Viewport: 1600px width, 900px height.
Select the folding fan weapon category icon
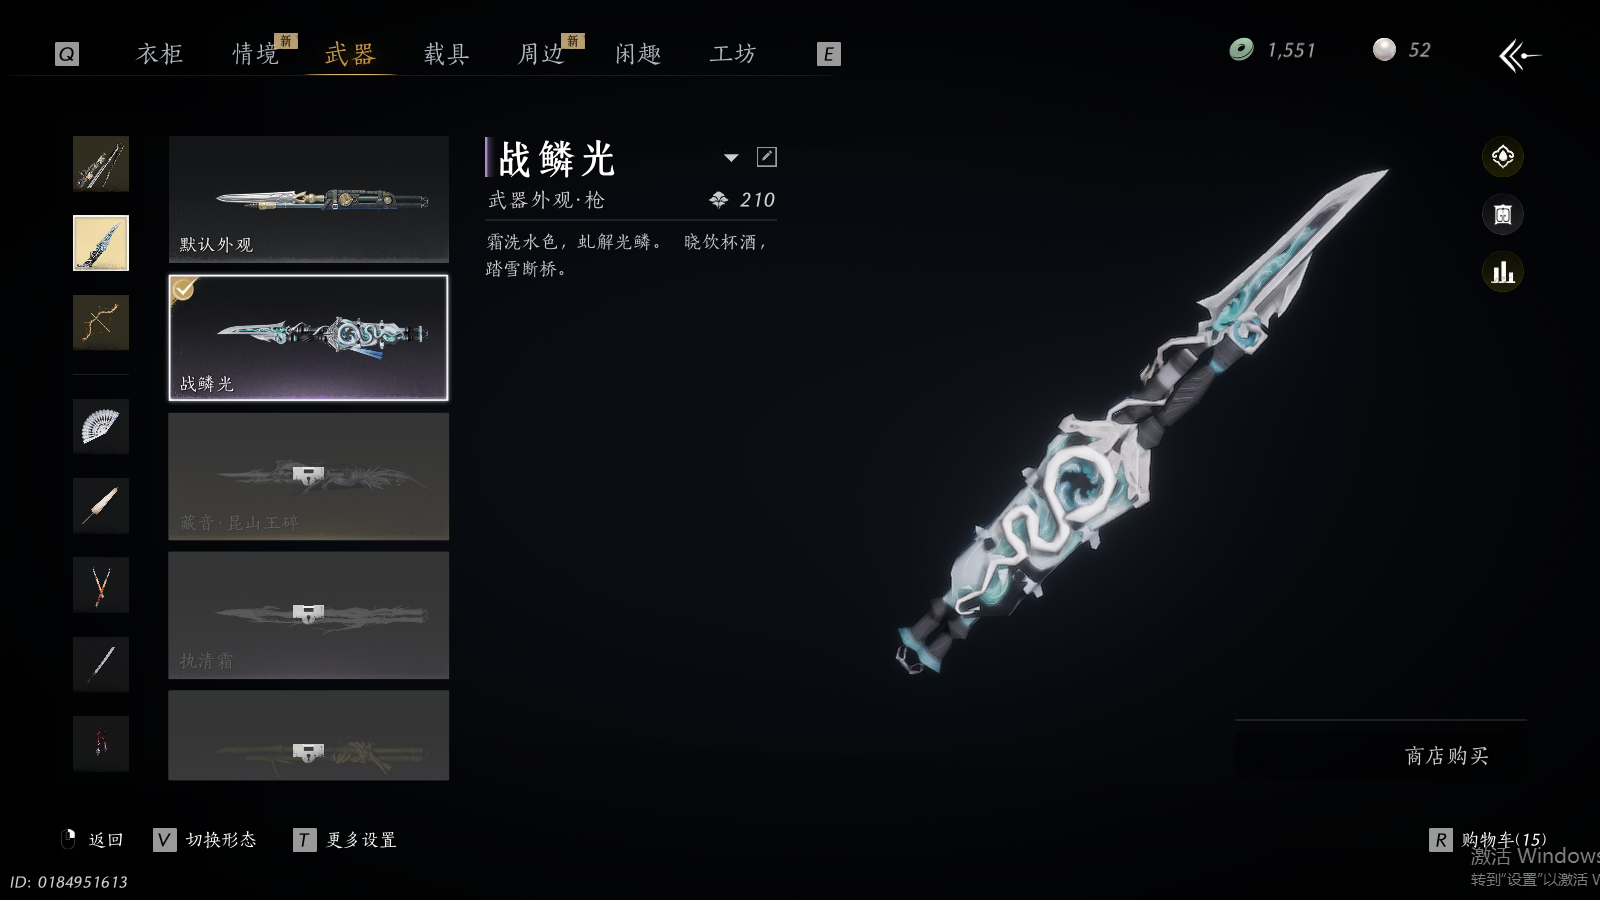(100, 426)
